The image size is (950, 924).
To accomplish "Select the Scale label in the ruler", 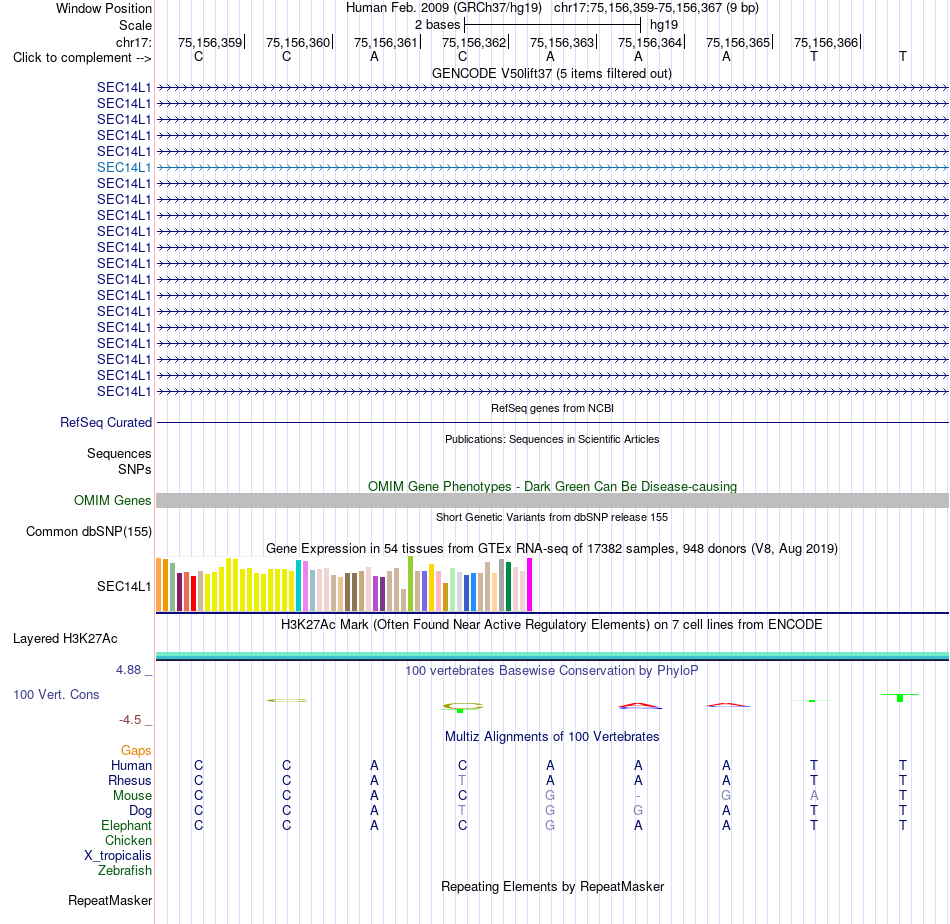I will point(135,25).
